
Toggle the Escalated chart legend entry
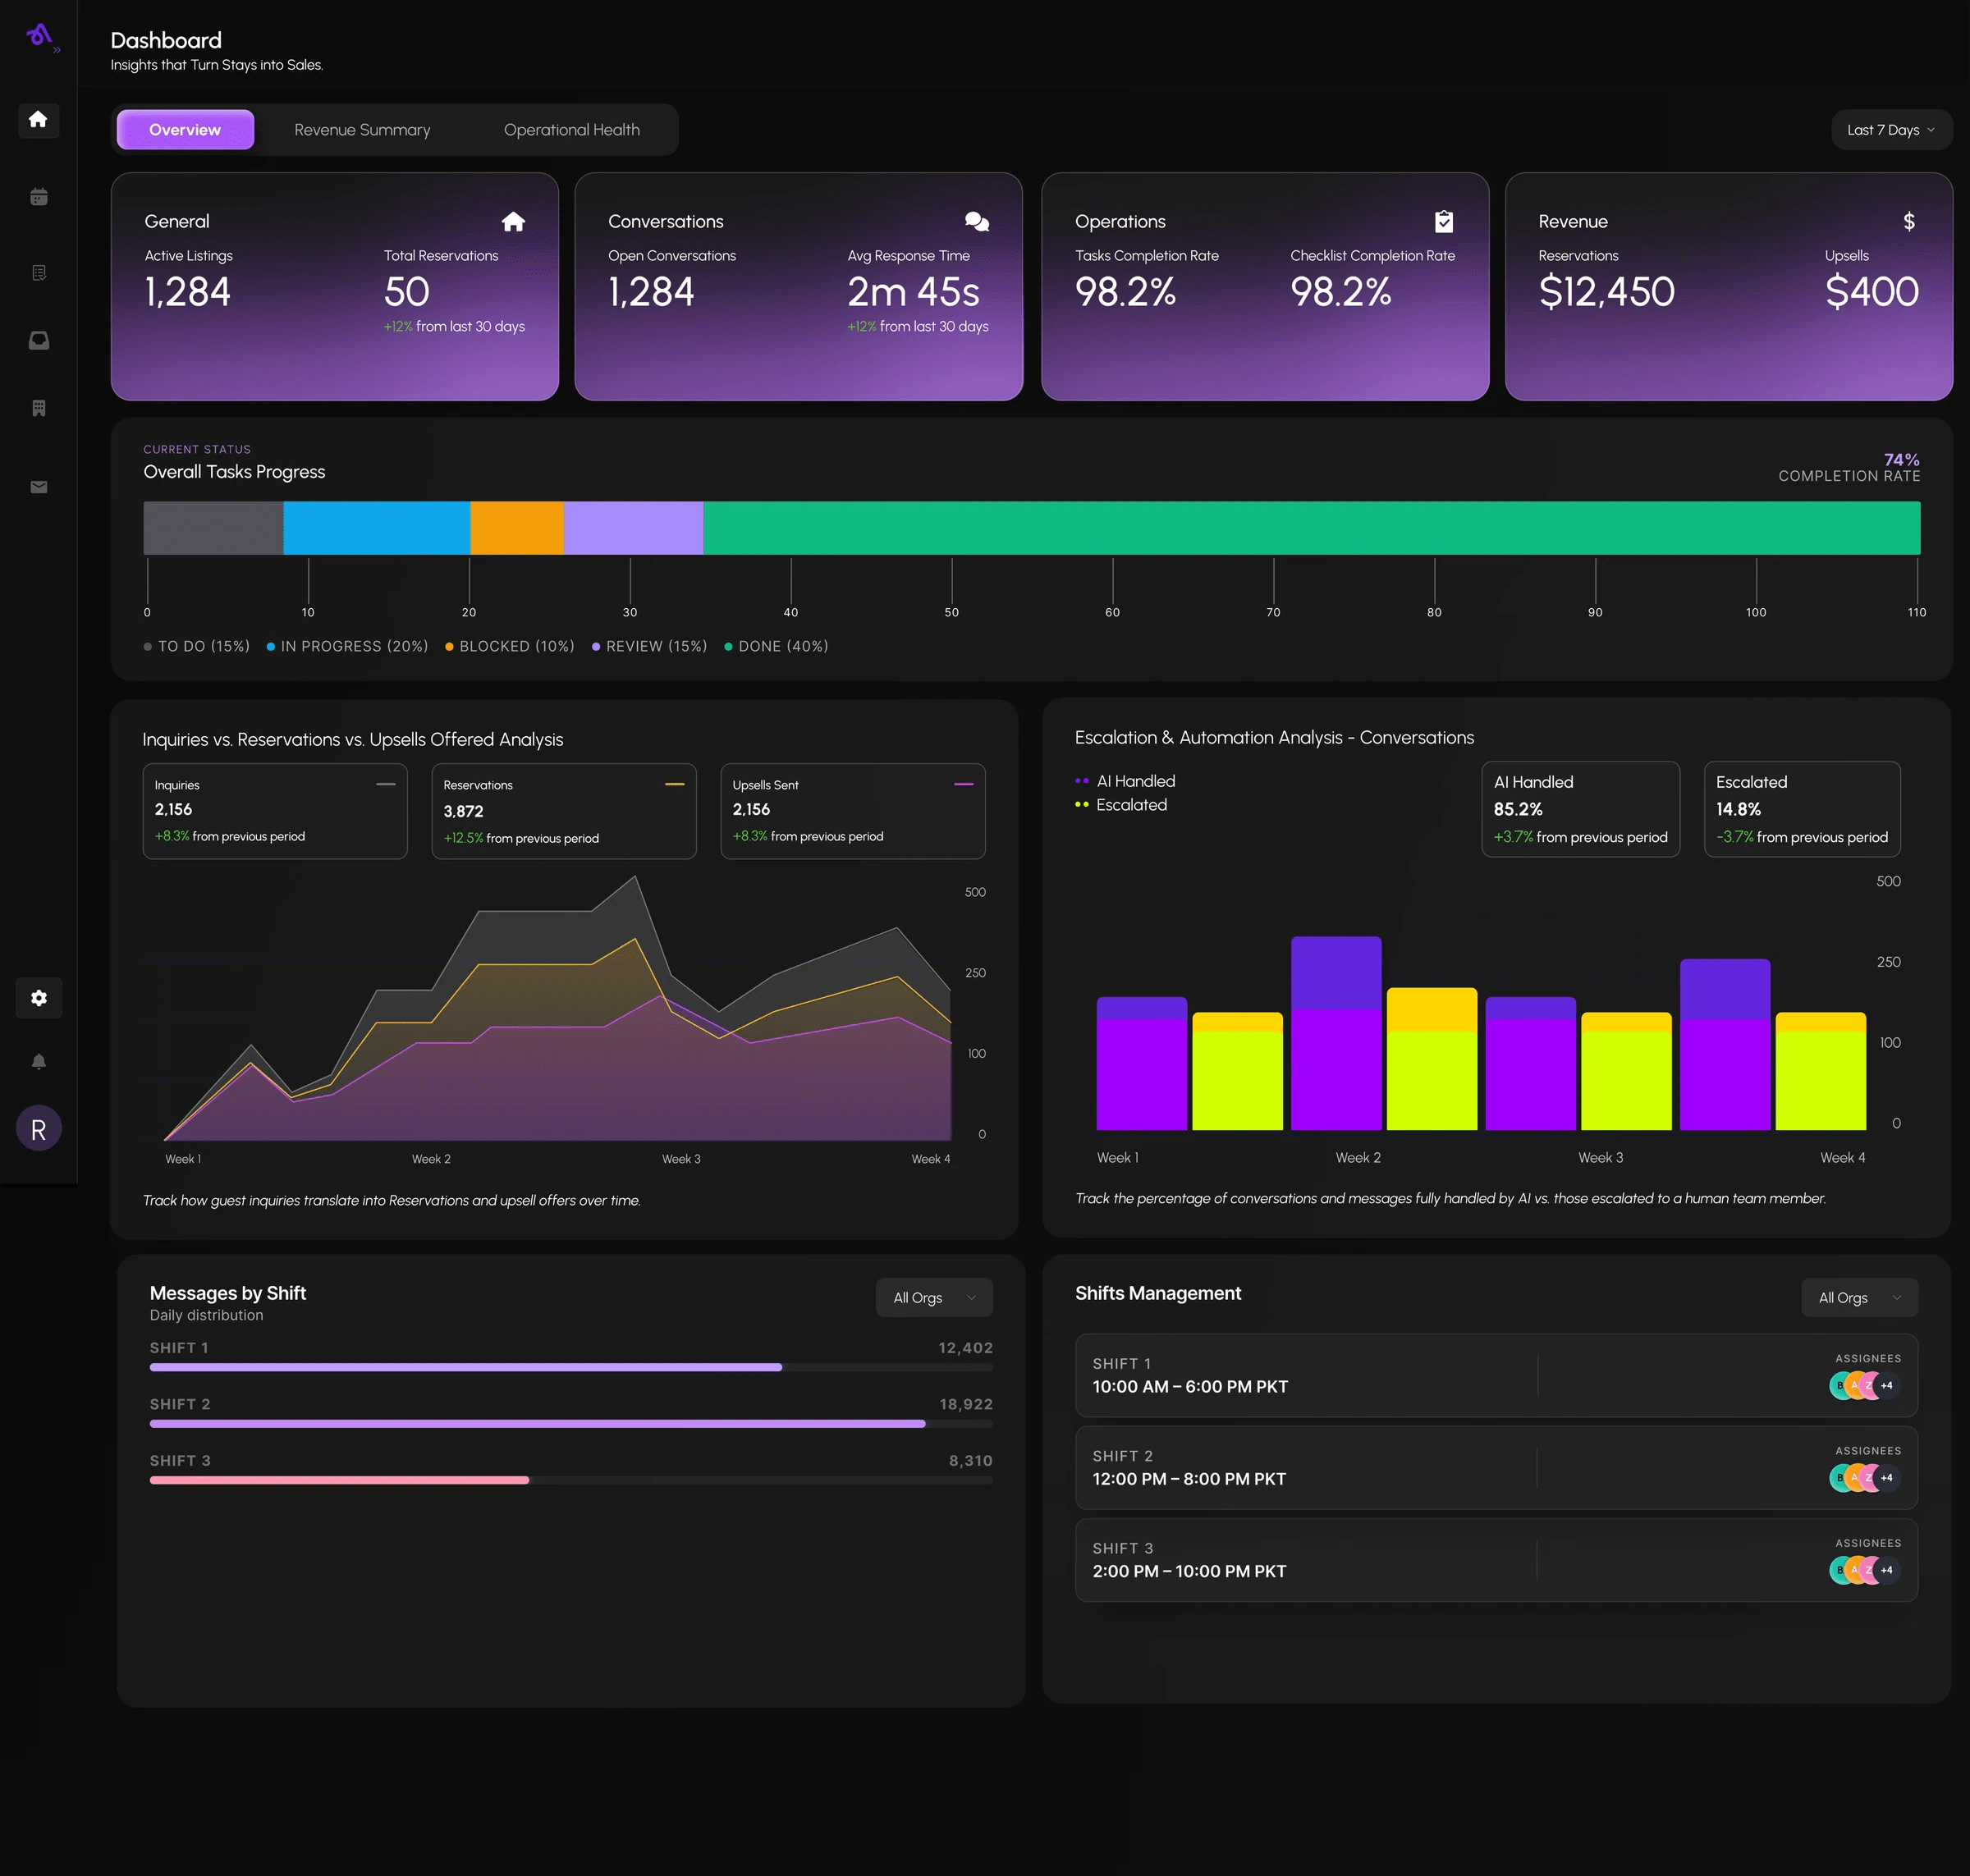(1122, 805)
